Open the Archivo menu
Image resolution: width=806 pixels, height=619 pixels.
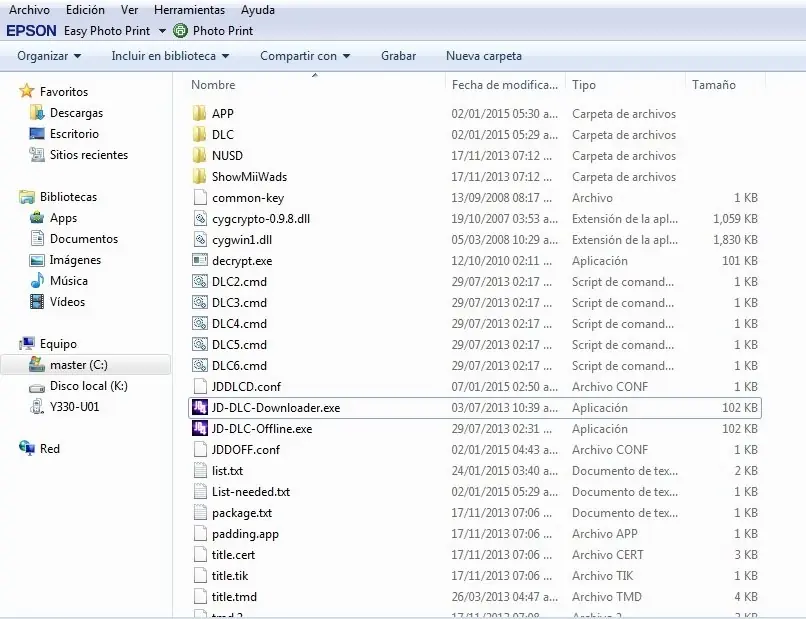click(x=29, y=10)
